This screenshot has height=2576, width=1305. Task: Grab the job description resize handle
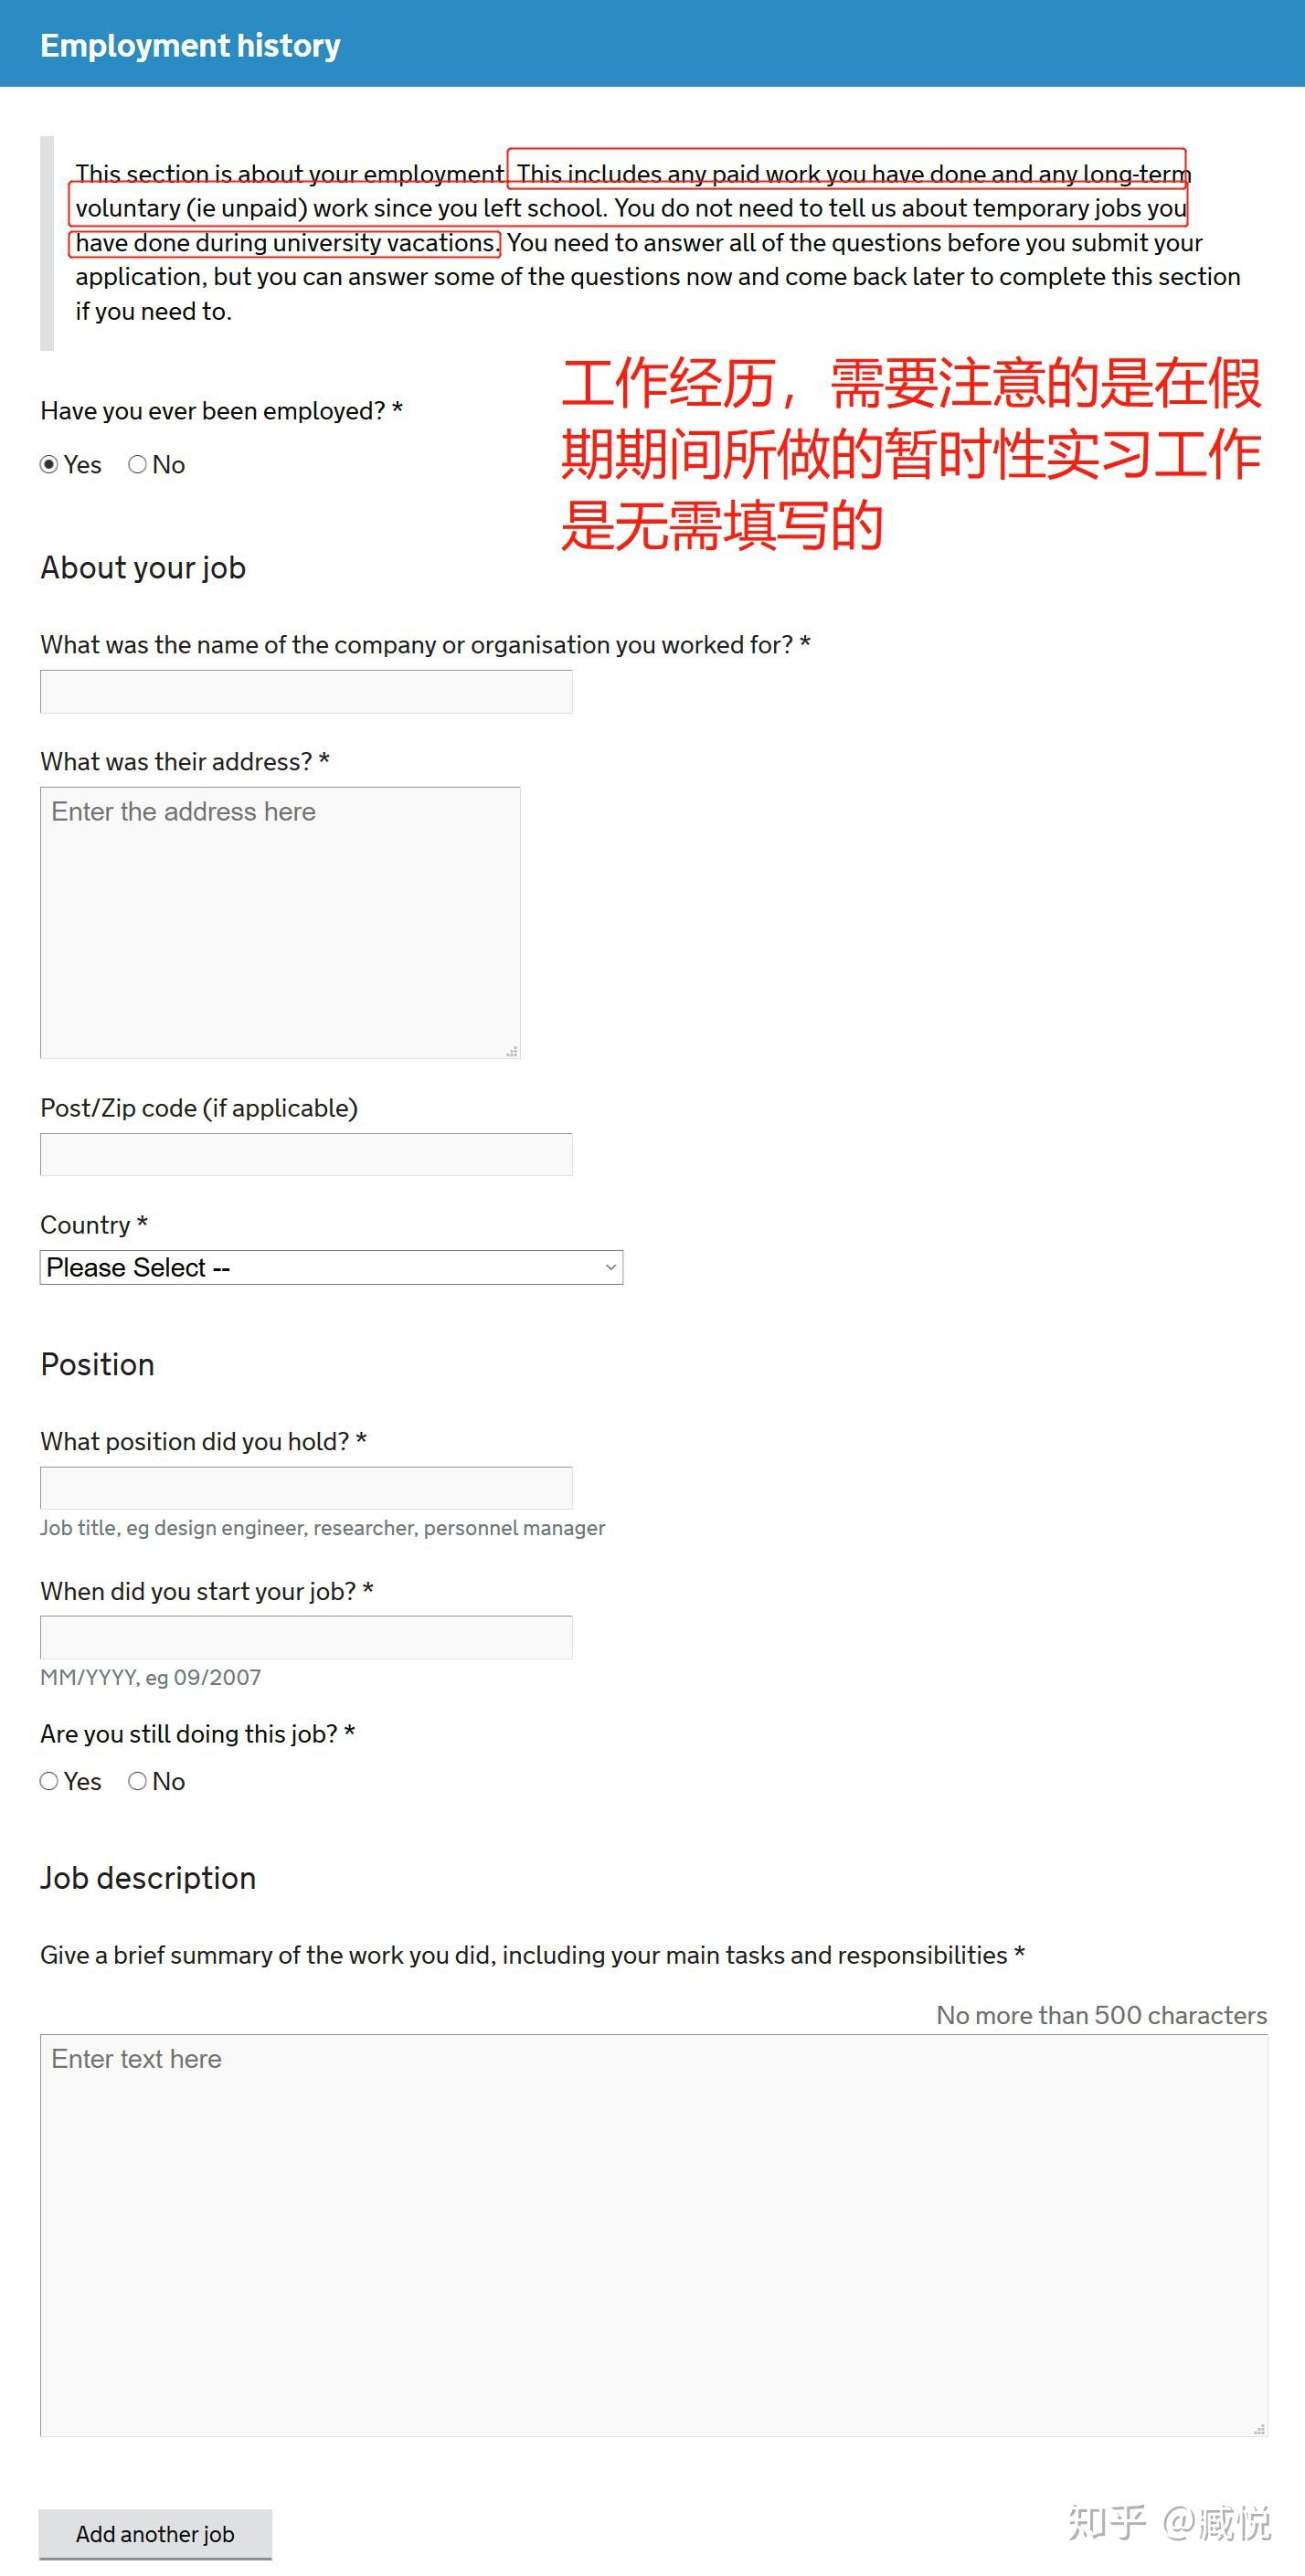(1259, 2429)
